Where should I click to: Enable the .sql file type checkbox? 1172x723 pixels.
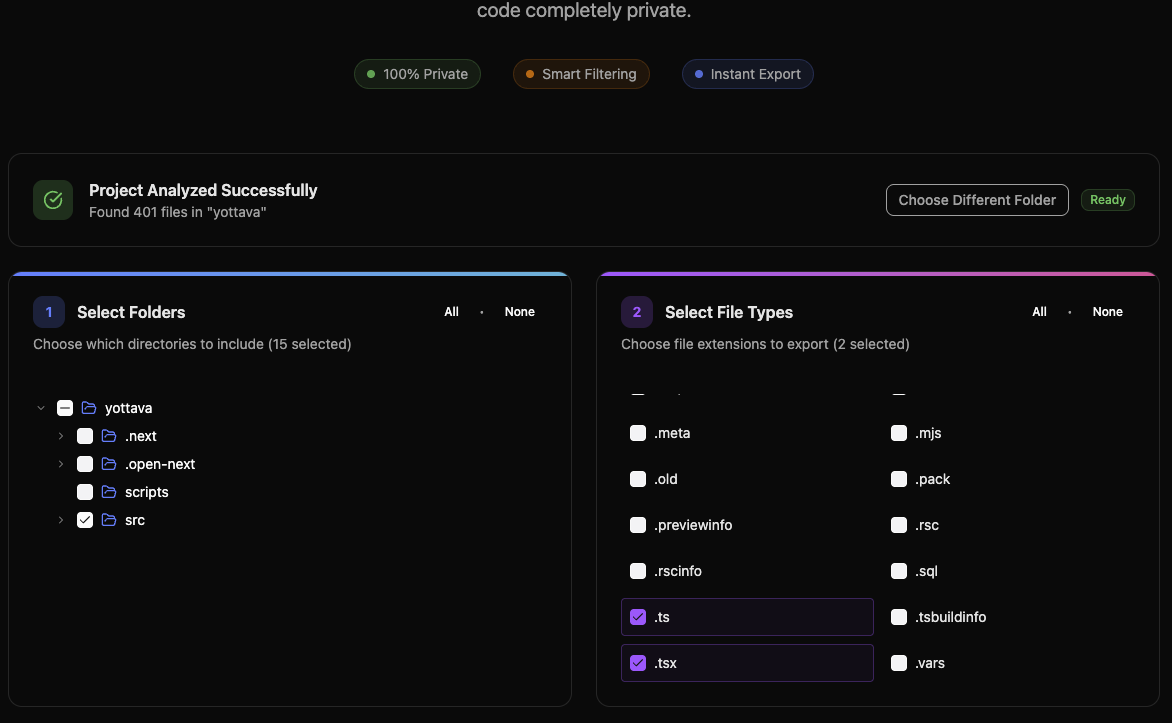(899, 571)
